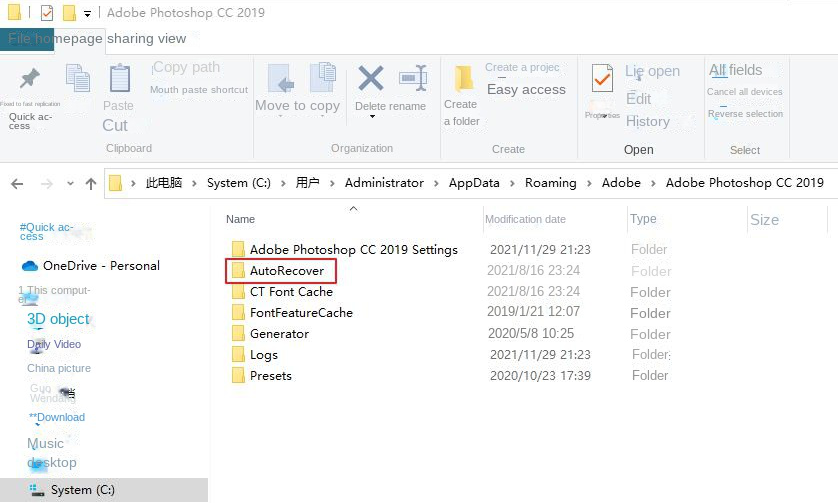Expand the recent locations chevron
Viewport: 838px width, 503px height.
click(69, 184)
